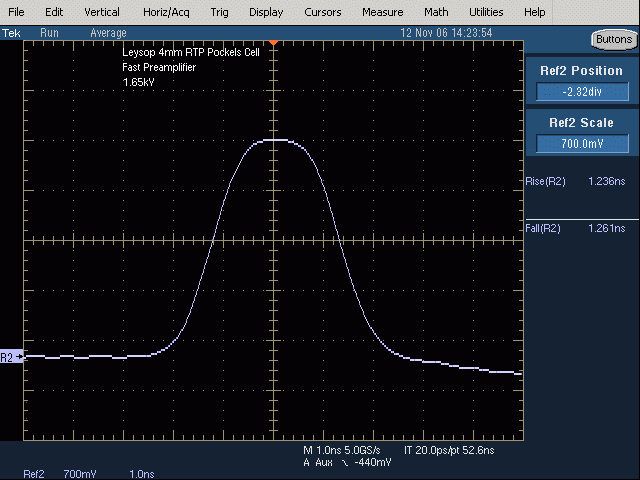640x480 pixels.
Task: Click the Ref2 Scale heading
Action: pyautogui.click(x=582, y=122)
